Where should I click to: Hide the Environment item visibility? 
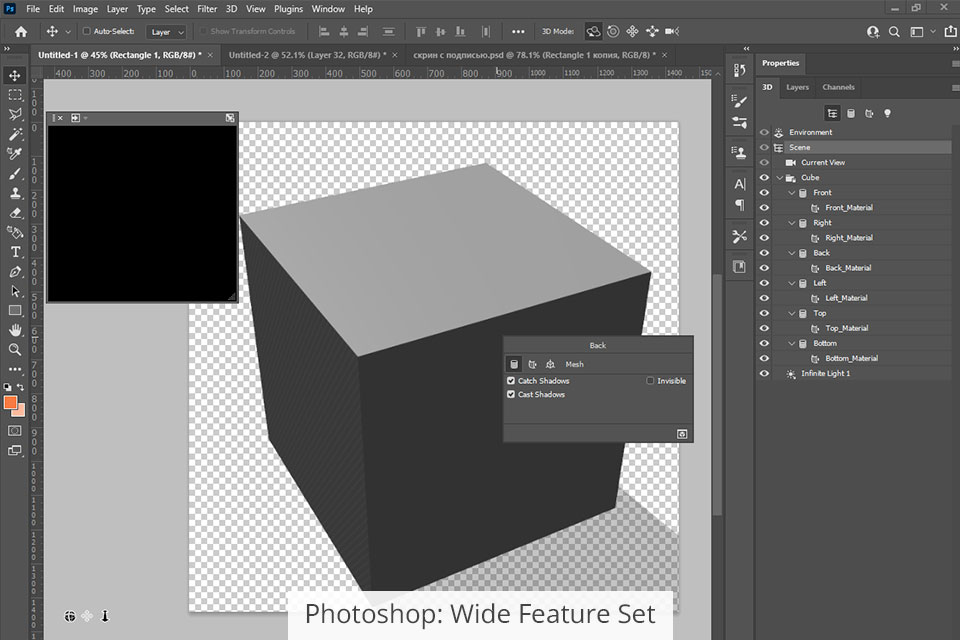764,132
